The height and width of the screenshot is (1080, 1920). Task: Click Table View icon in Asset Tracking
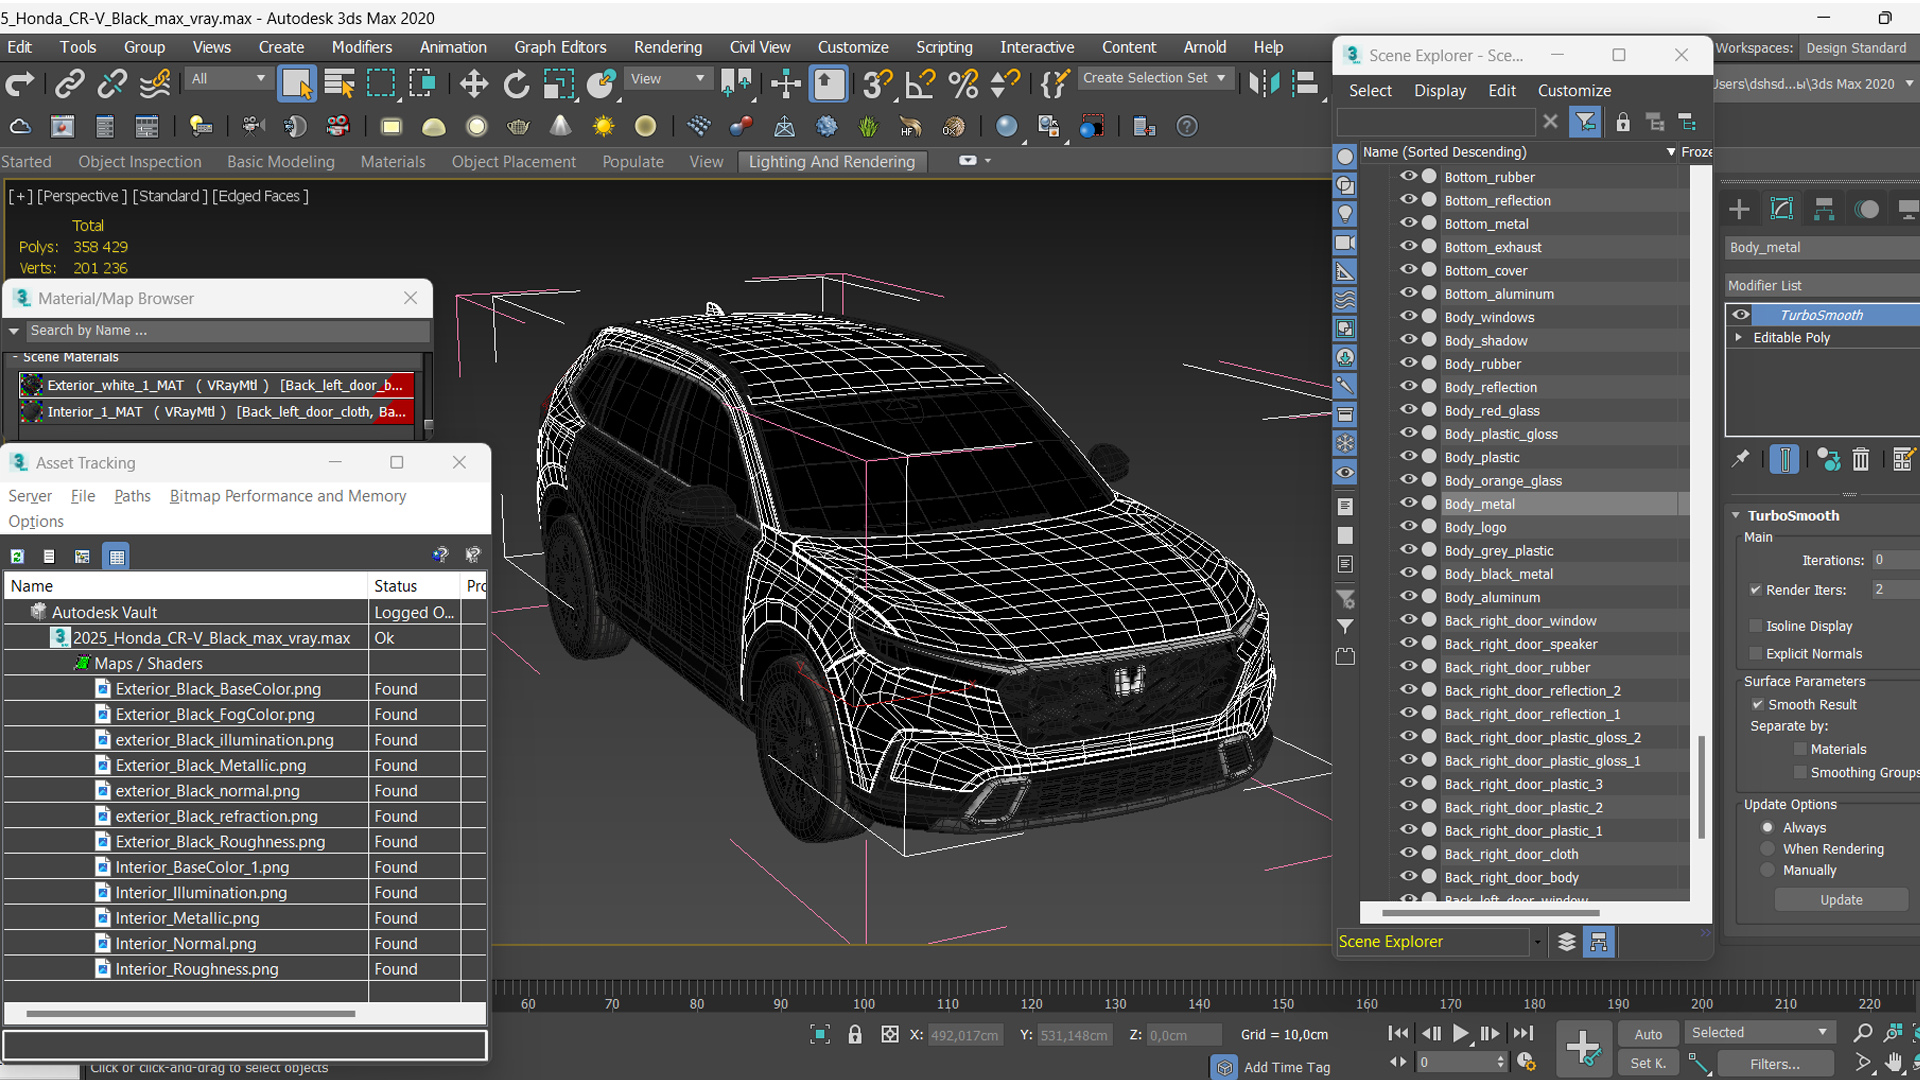pyautogui.click(x=117, y=556)
